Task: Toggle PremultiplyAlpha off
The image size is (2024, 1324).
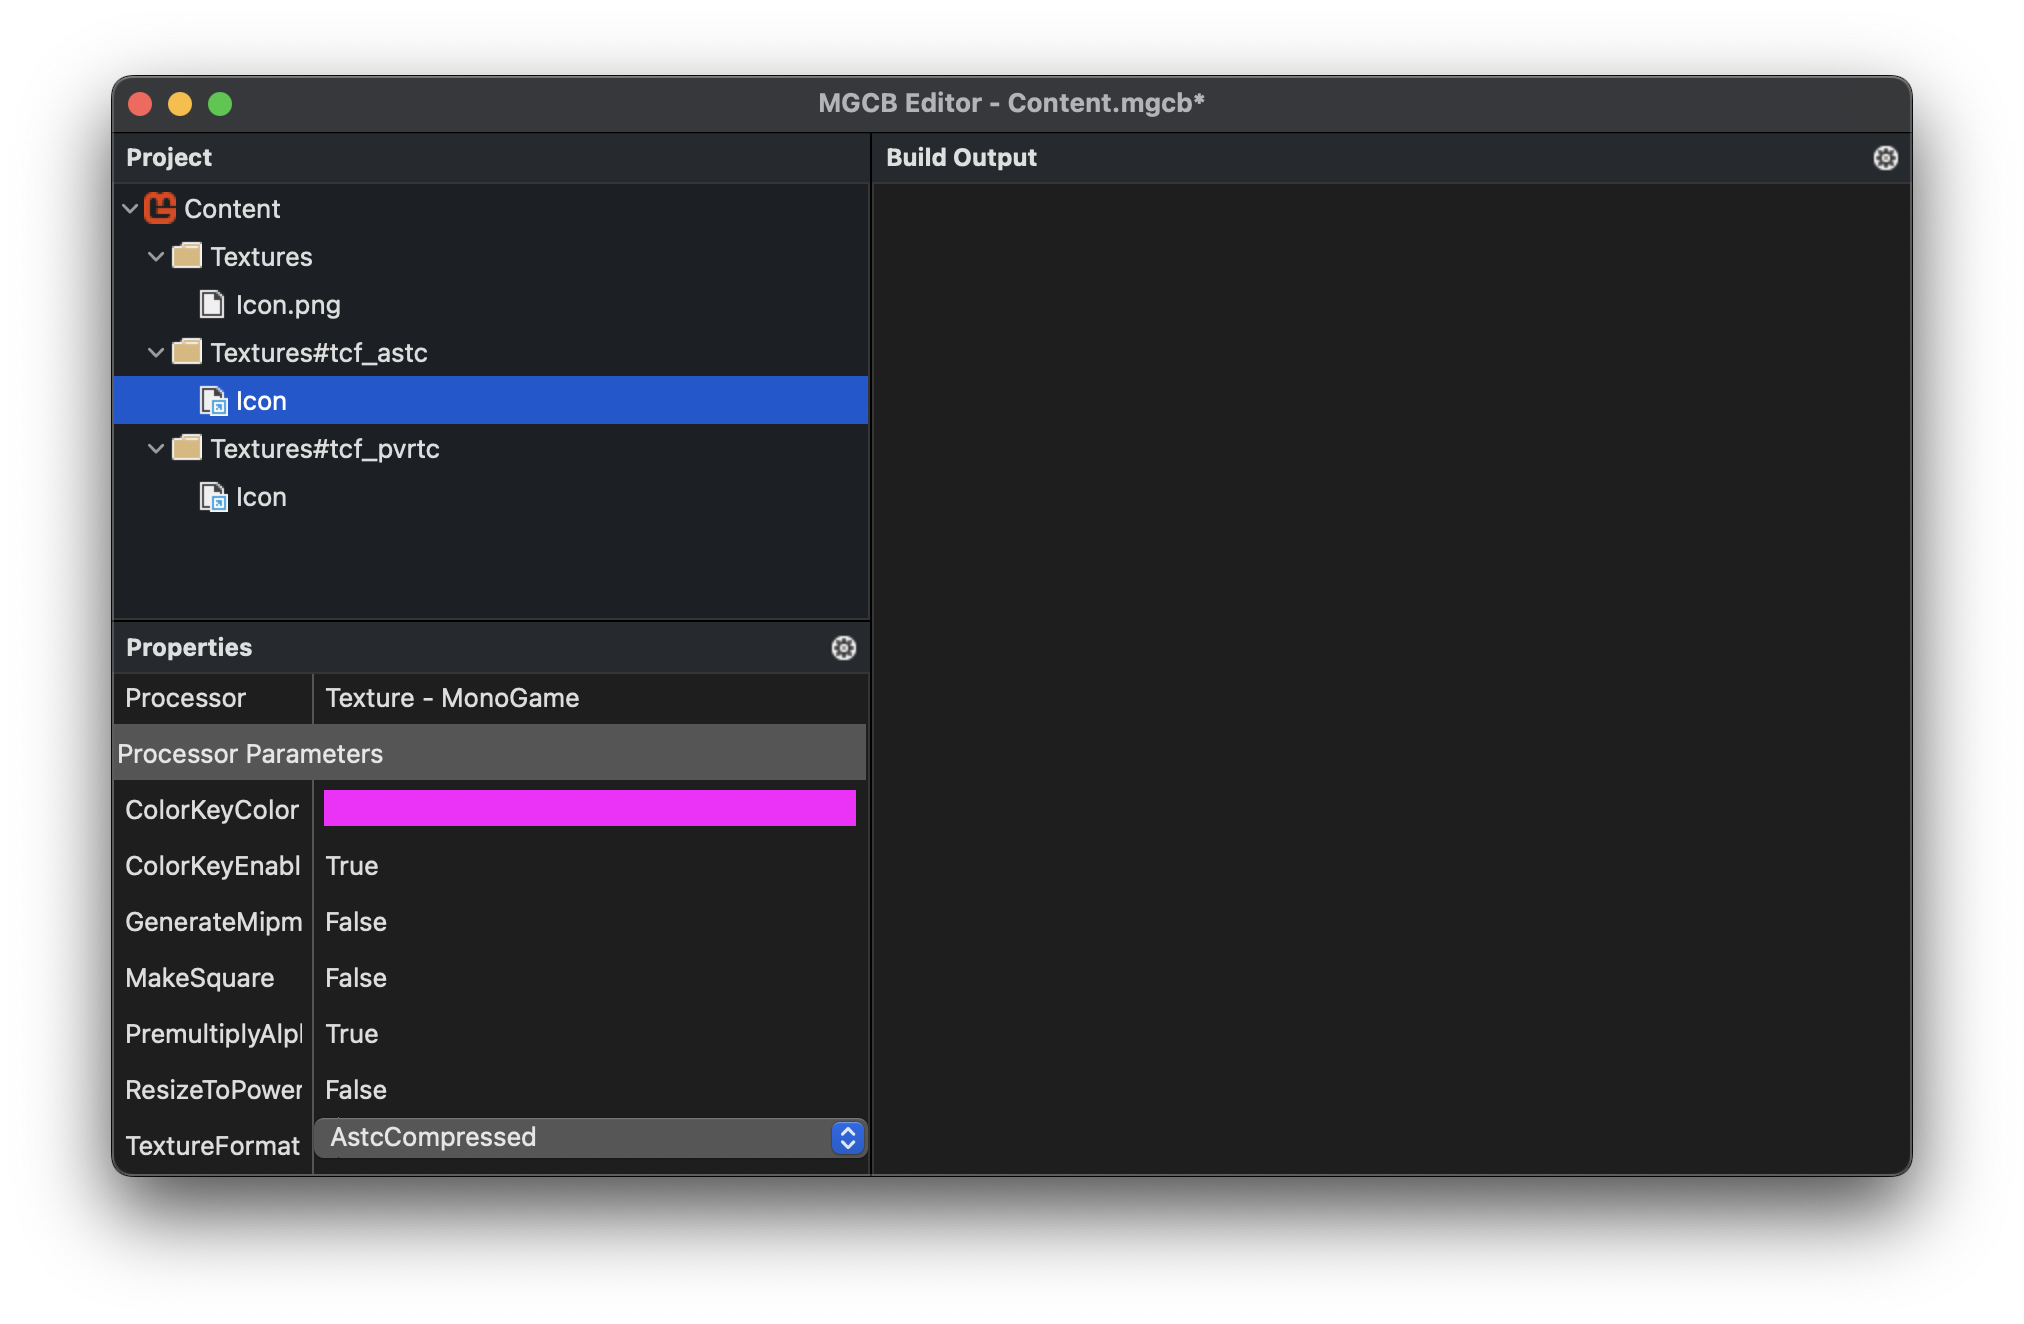Action: [351, 1033]
